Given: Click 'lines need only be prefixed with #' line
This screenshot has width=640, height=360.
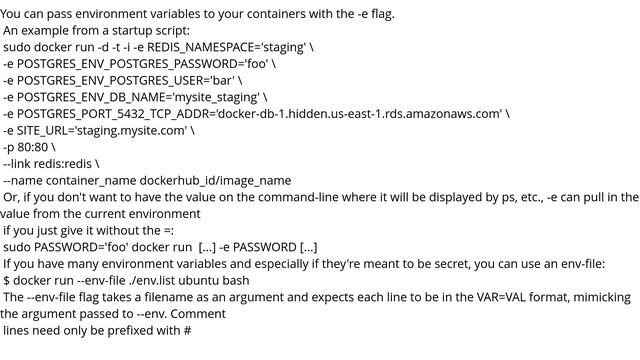Looking at the screenshot, I should 97,331.
